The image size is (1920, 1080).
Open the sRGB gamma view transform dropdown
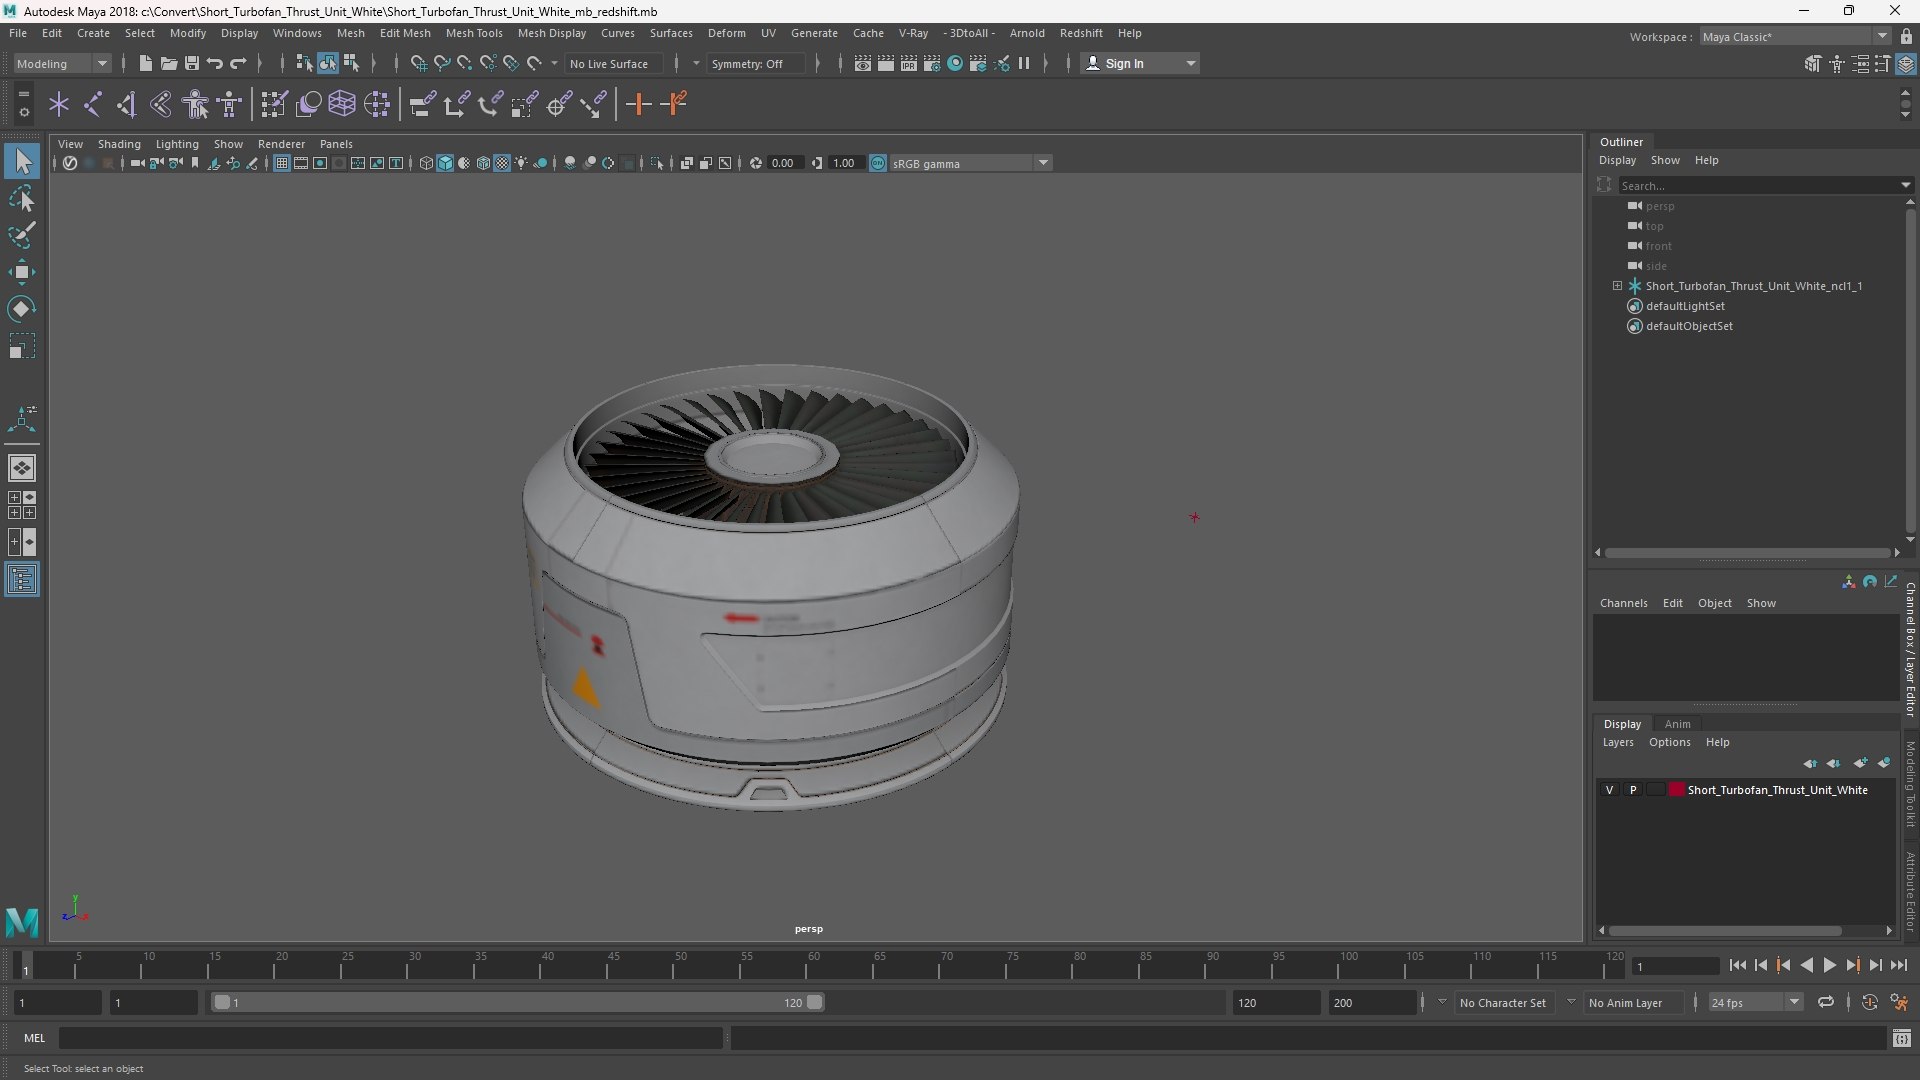tap(969, 163)
